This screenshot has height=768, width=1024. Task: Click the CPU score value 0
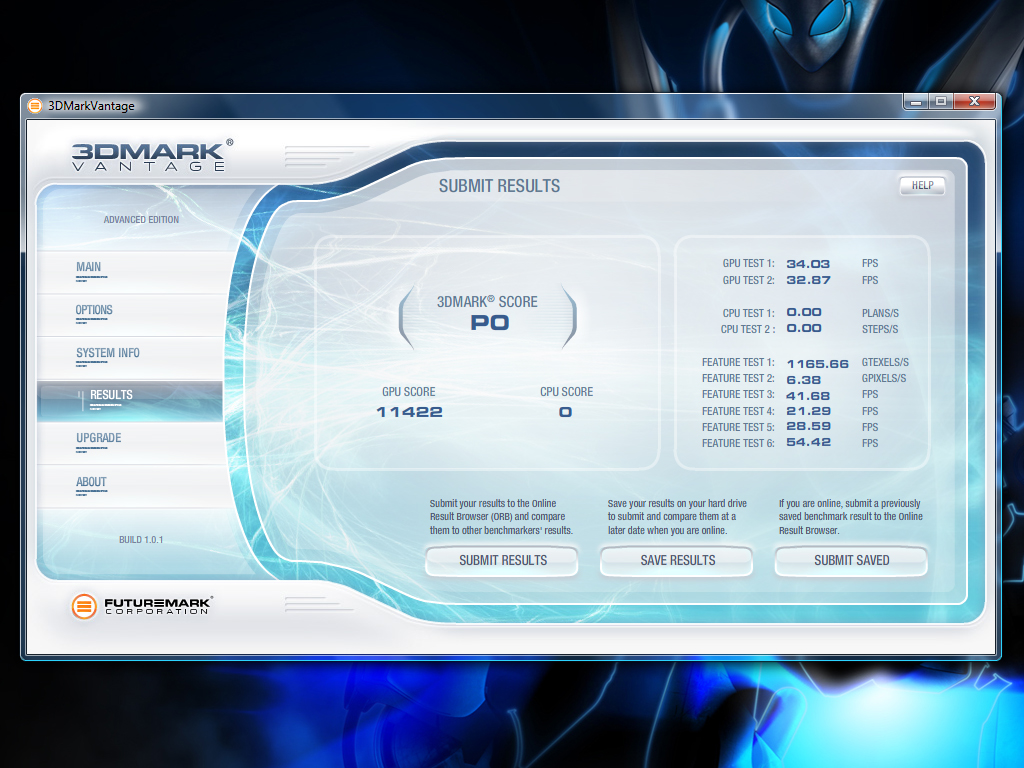click(x=566, y=412)
